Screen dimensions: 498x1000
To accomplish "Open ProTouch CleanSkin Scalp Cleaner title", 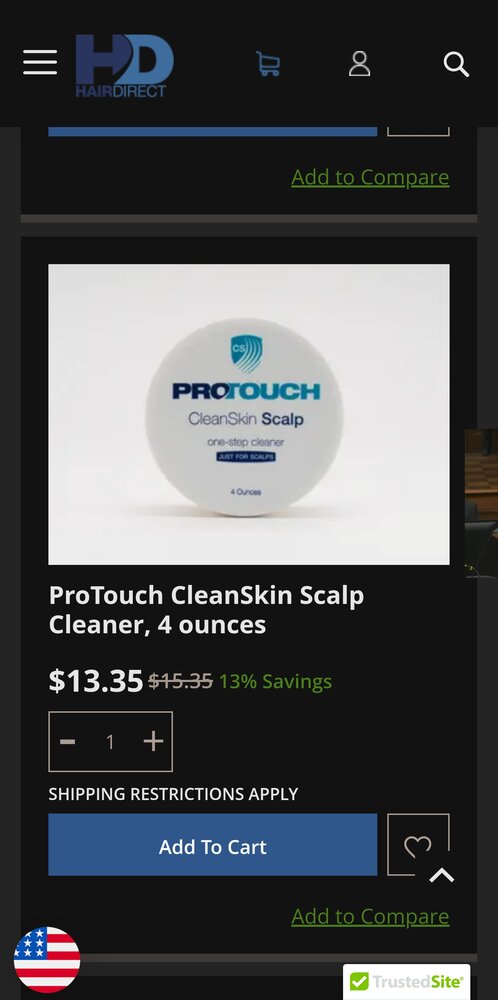I will pyautogui.click(x=207, y=610).
